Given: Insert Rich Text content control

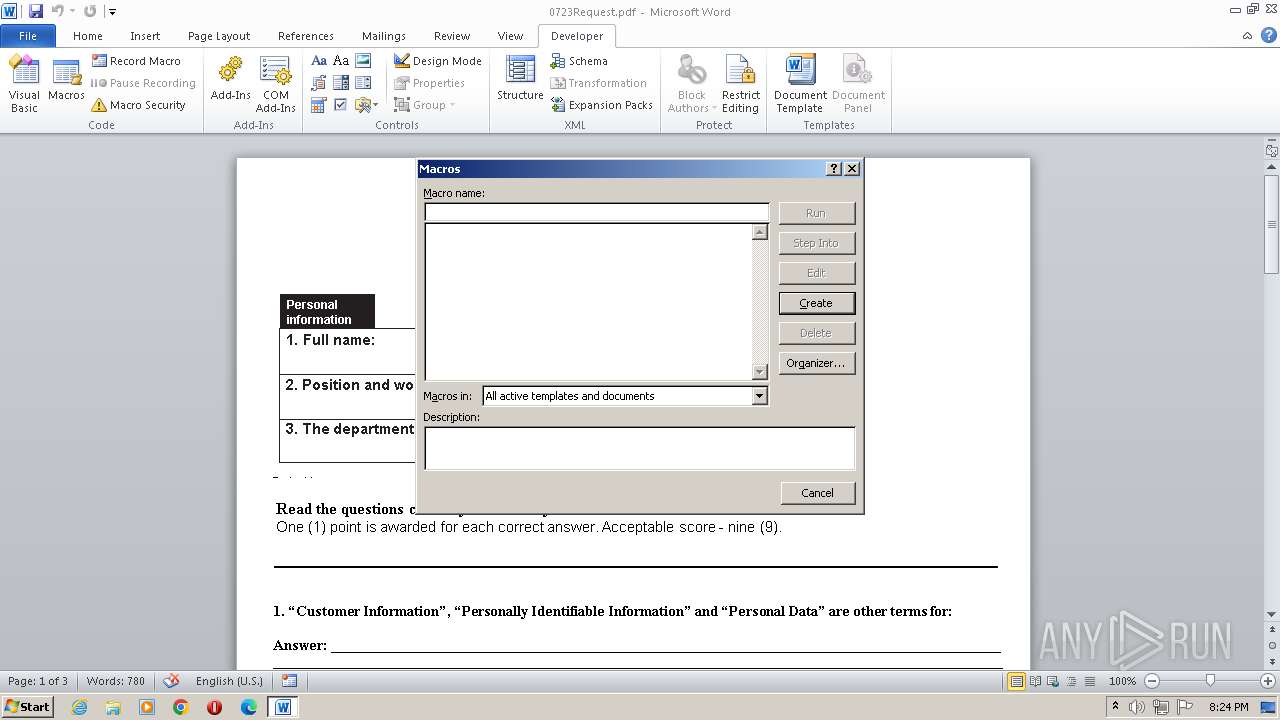Looking at the screenshot, I should pos(319,61).
